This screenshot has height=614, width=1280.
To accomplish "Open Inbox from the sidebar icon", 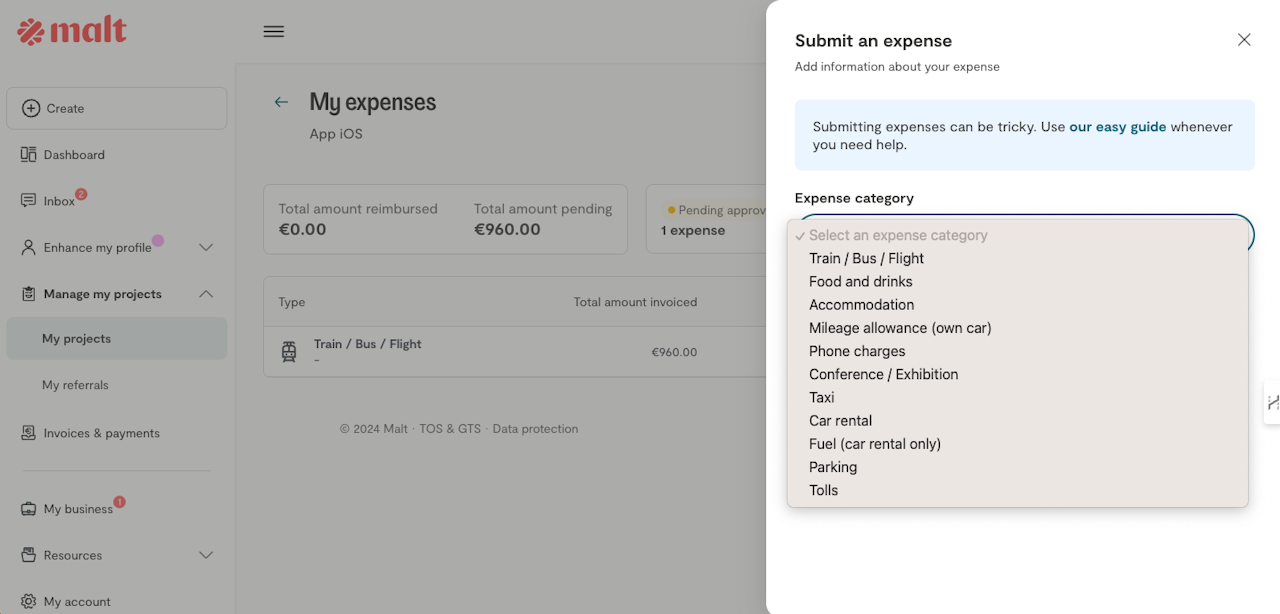I will [29, 201].
